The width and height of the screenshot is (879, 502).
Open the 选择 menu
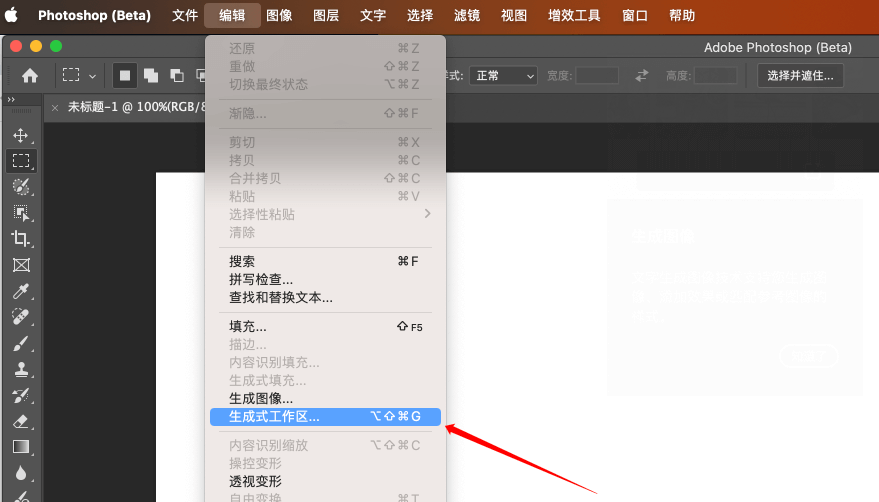pyautogui.click(x=420, y=15)
